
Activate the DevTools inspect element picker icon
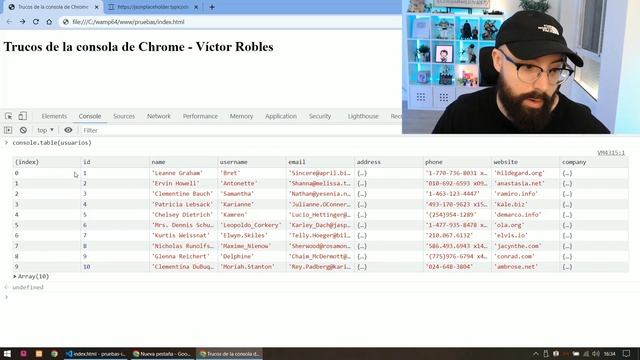9,116
